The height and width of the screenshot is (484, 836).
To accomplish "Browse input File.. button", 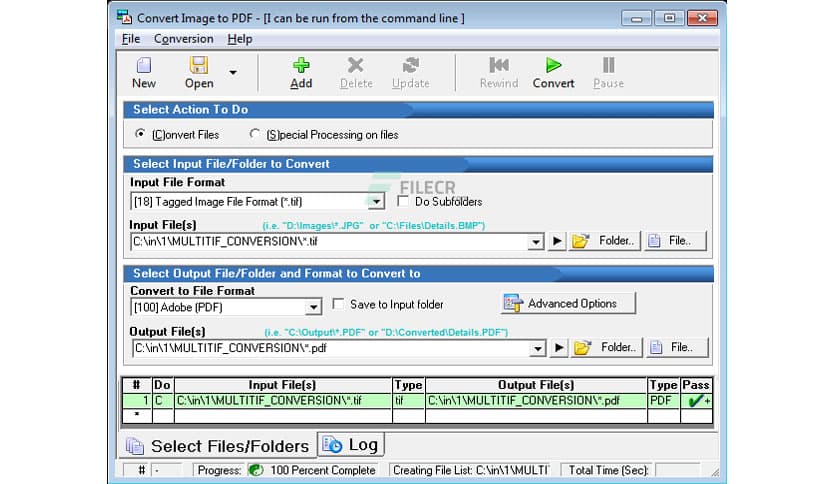I will pos(675,241).
